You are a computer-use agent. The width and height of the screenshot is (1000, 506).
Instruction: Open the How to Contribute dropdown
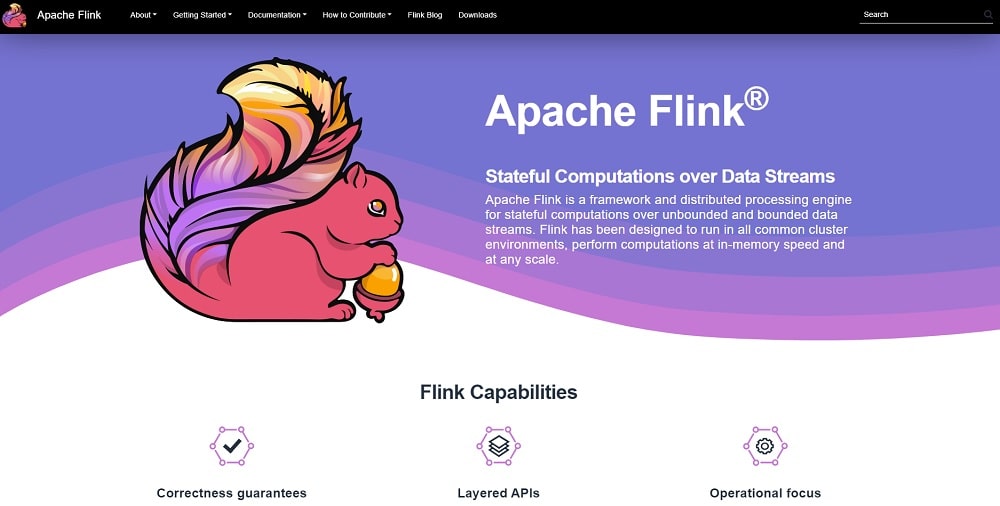click(x=357, y=15)
